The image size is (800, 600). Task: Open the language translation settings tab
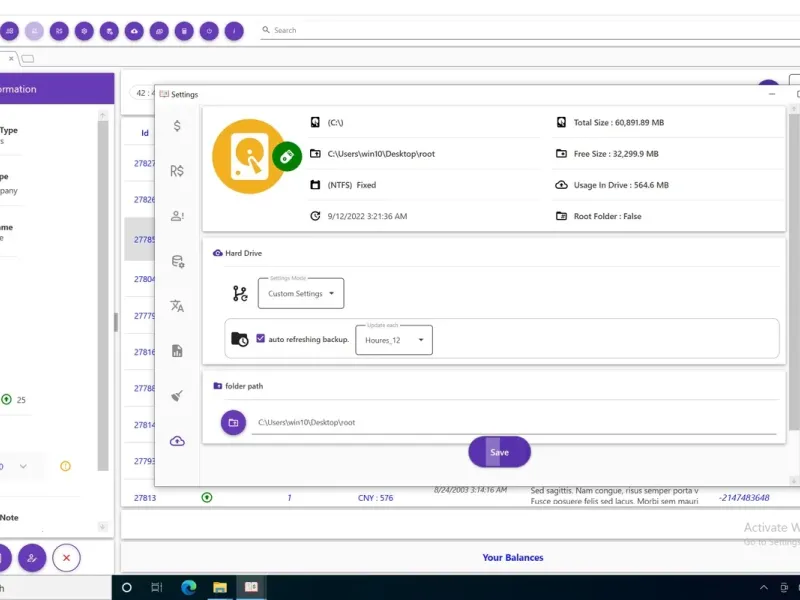pyautogui.click(x=177, y=306)
